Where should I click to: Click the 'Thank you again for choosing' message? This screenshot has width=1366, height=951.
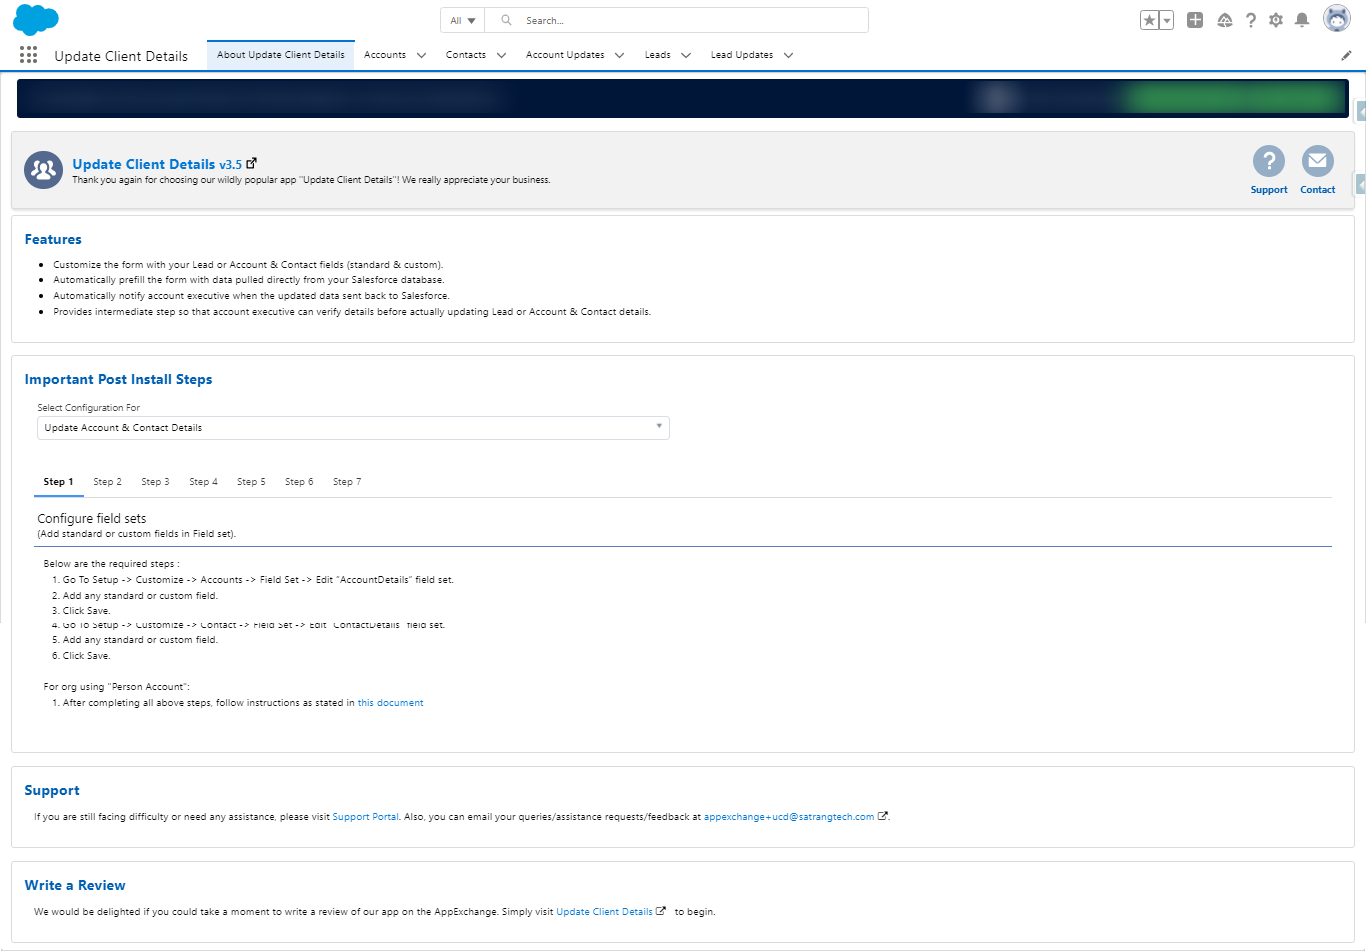pyautogui.click(x=311, y=180)
